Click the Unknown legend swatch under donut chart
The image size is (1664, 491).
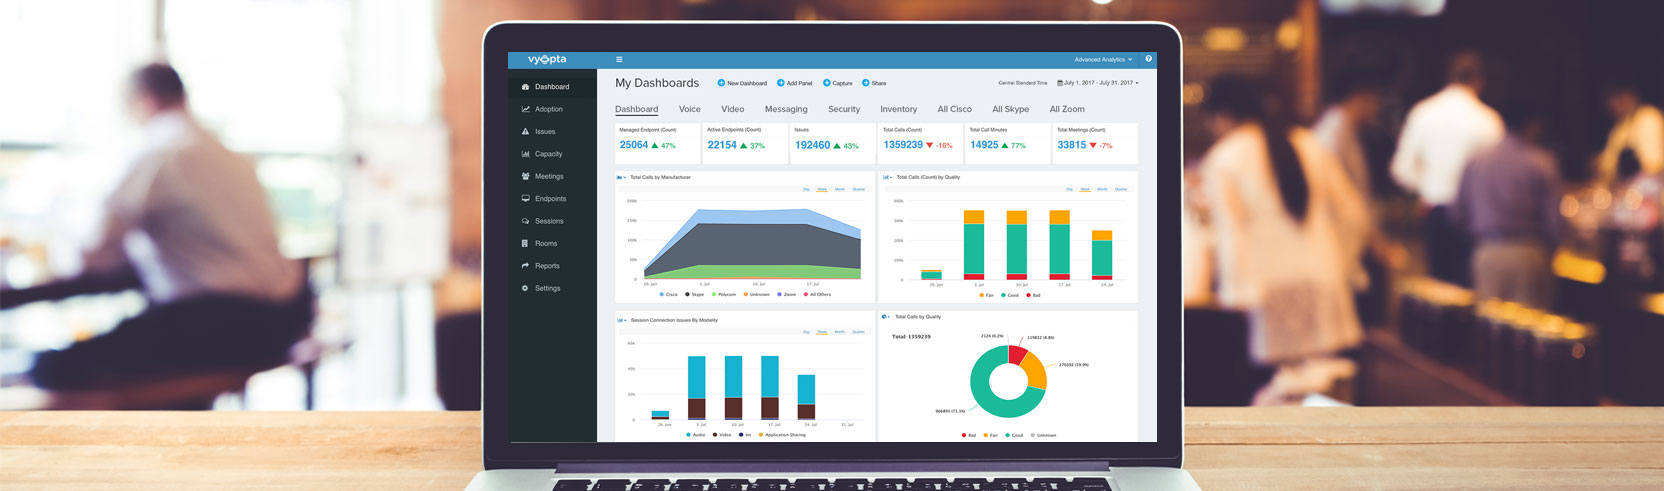tap(1033, 436)
